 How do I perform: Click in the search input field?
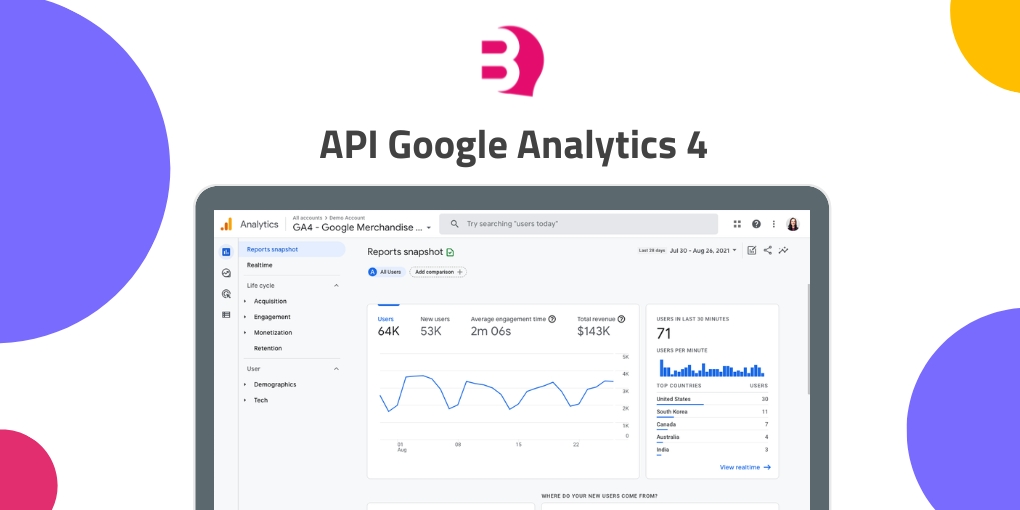coord(578,224)
